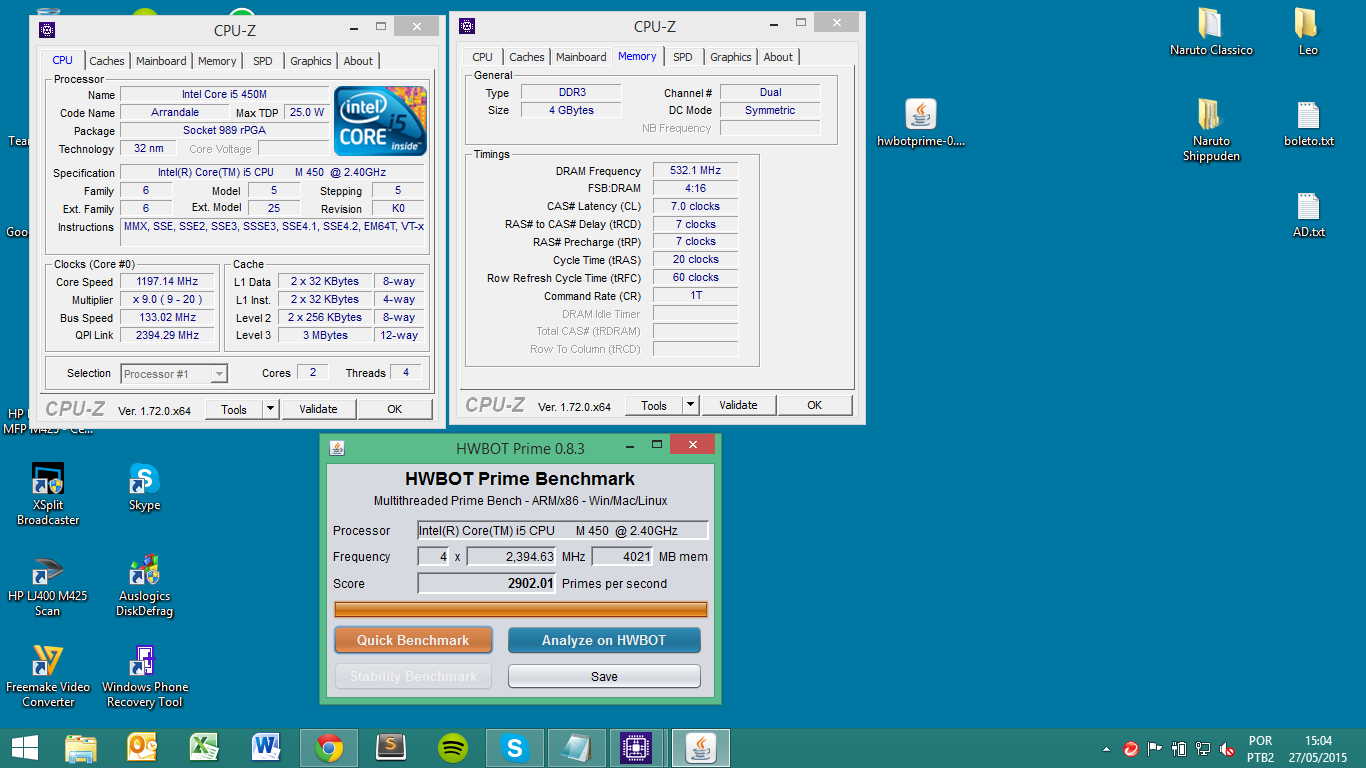Screen dimensions: 1366x768
Task: Show hidden tray icons arrow
Action: (x=1105, y=748)
